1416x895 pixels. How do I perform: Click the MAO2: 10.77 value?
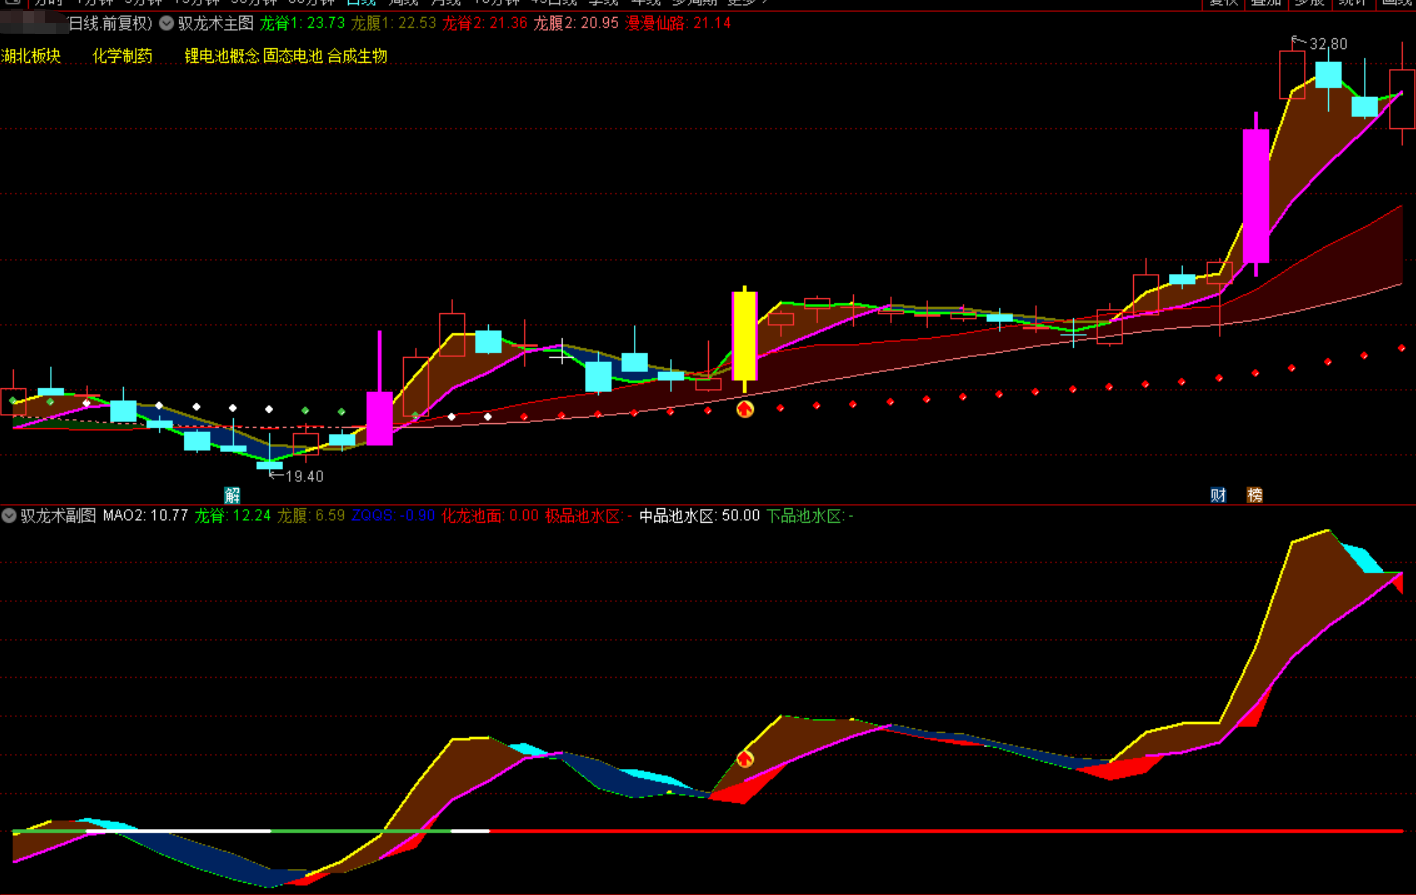(x=145, y=516)
